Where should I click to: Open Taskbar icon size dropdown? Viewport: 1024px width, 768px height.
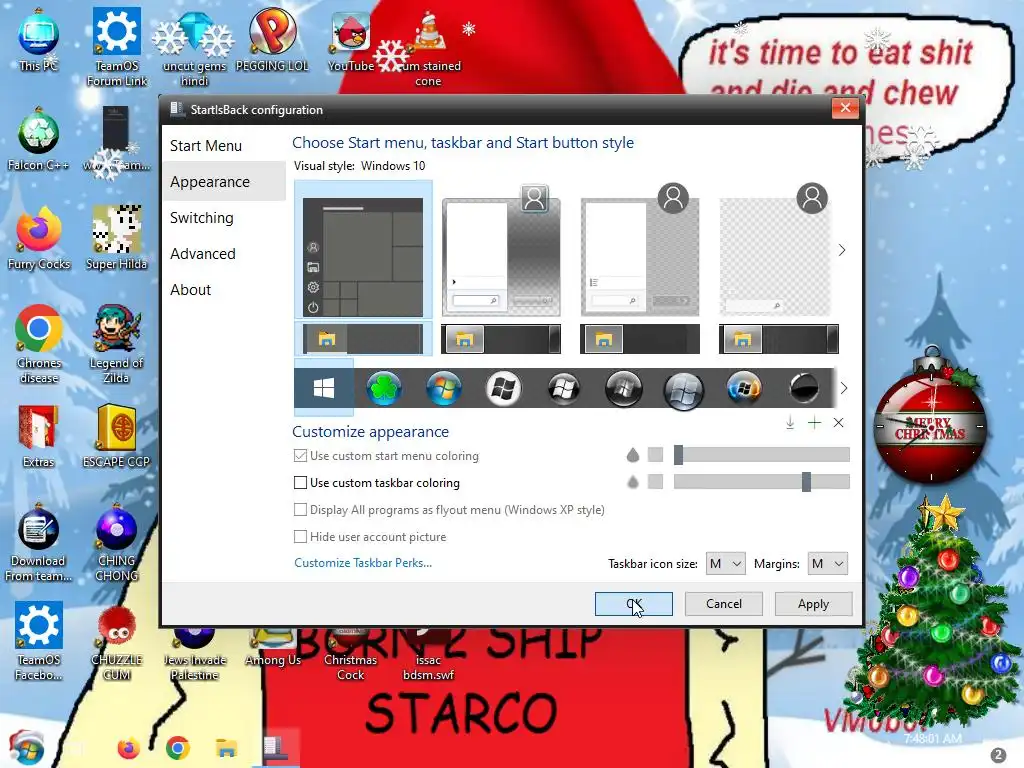click(x=726, y=564)
